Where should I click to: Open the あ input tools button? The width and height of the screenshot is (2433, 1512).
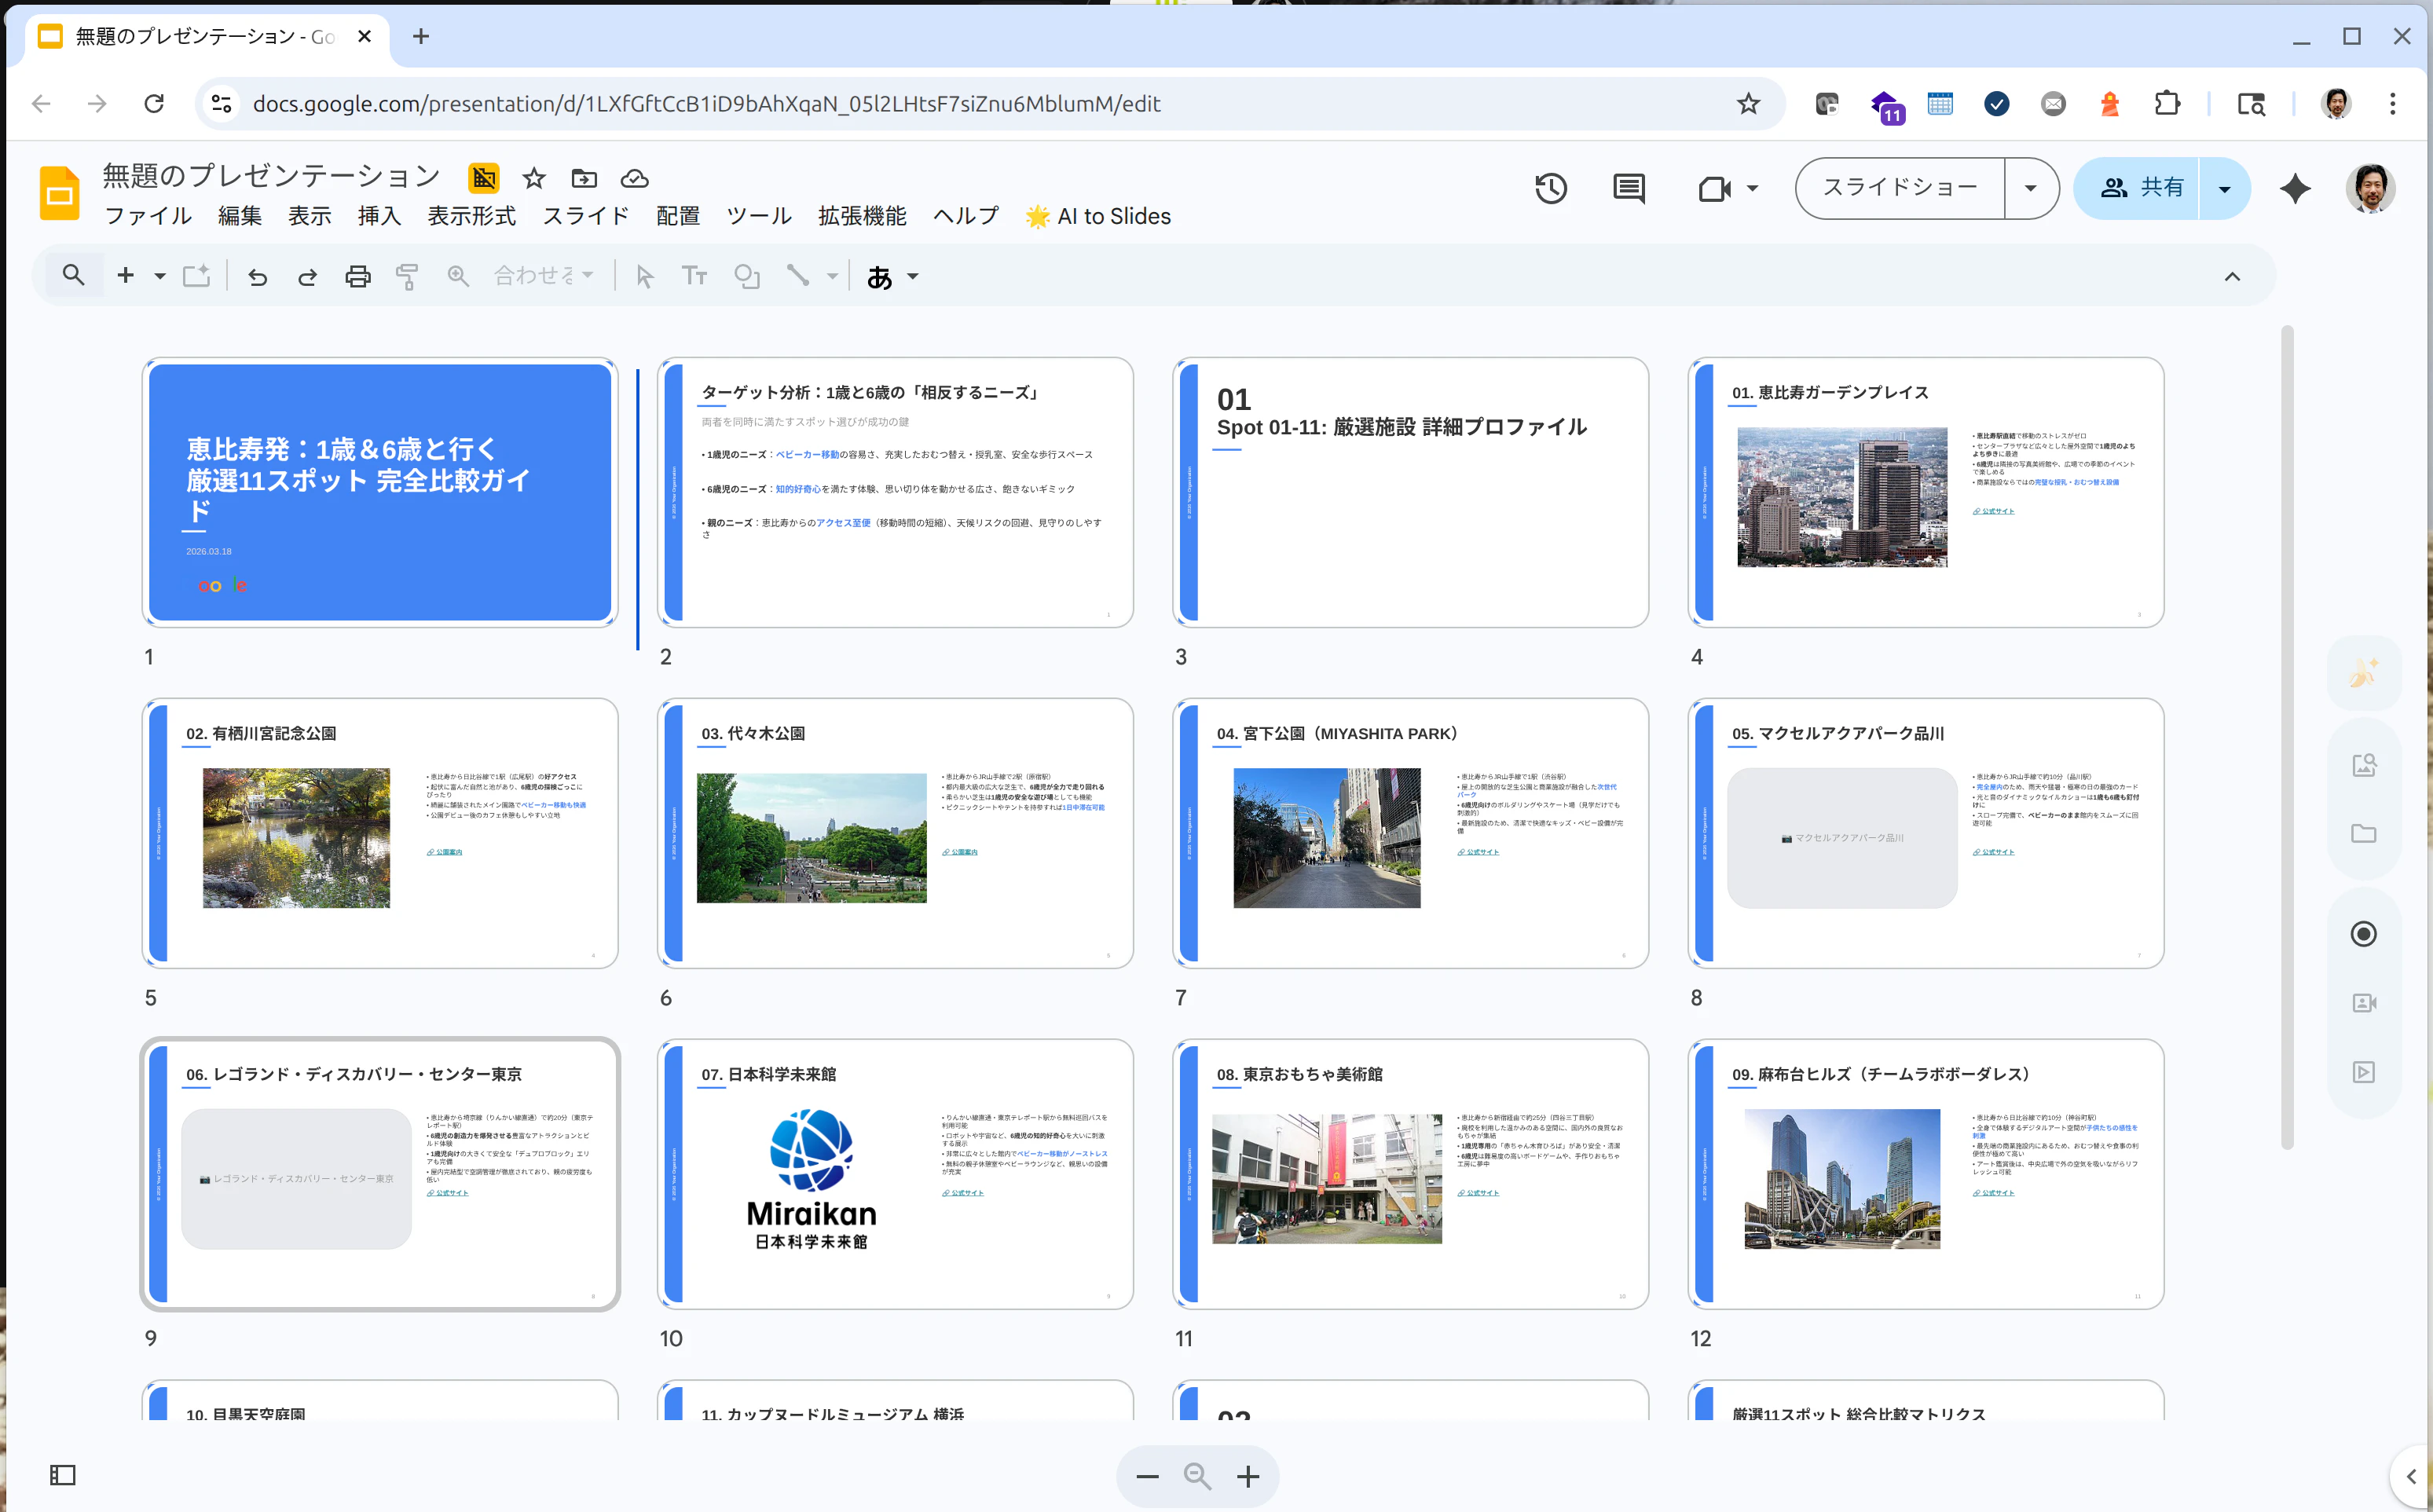pyautogui.click(x=879, y=277)
